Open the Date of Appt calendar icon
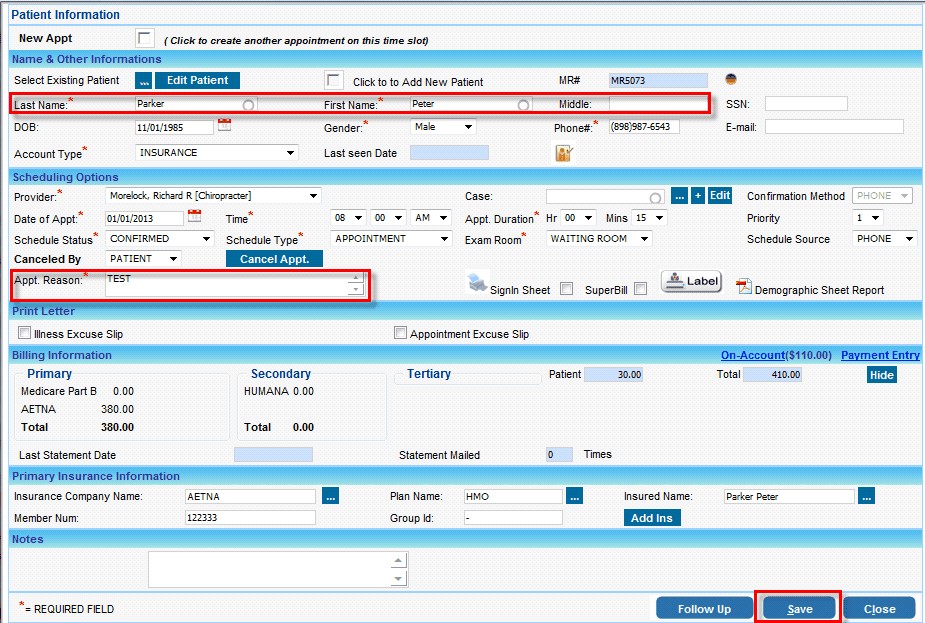Viewport: 925px width, 623px height. point(194,217)
